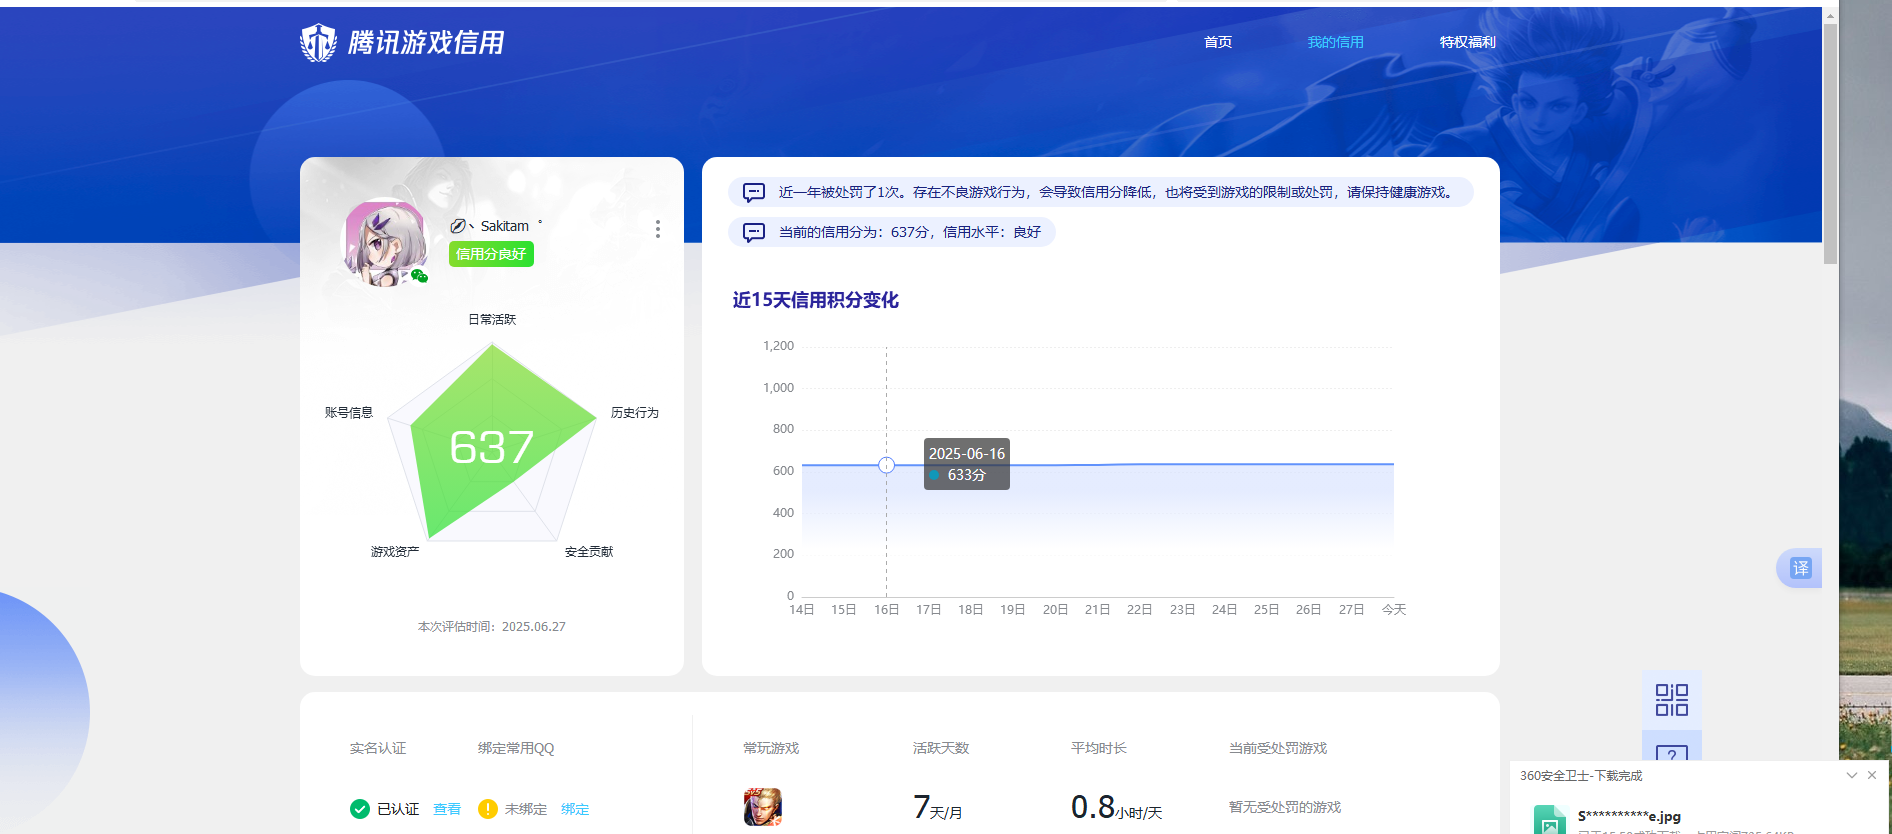Open the 我的信用 nav tab
Image resolution: width=1892 pixels, height=834 pixels.
click(x=1335, y=42)
